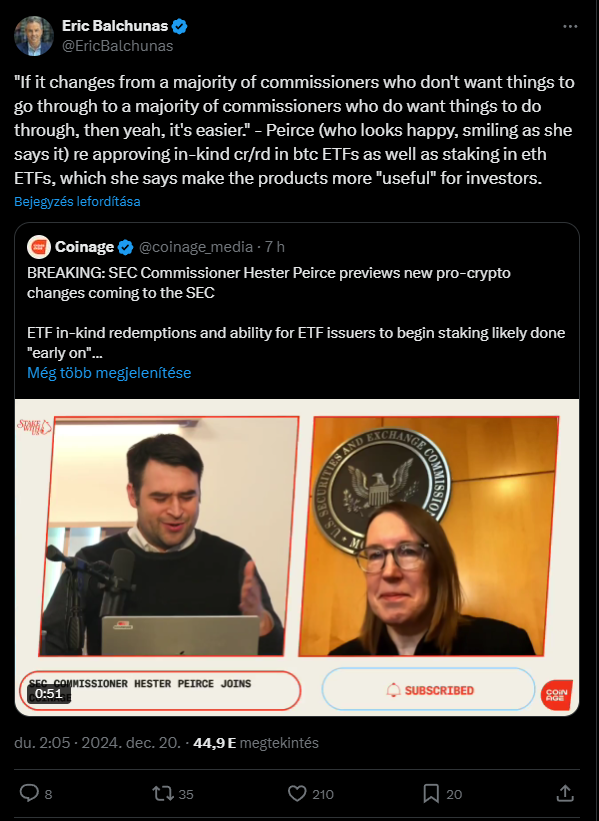Open the @coinage_media handle
Image resolution: width=599 pixels, height=821 pixels.
pyautogui.click(x=196, y=247)
